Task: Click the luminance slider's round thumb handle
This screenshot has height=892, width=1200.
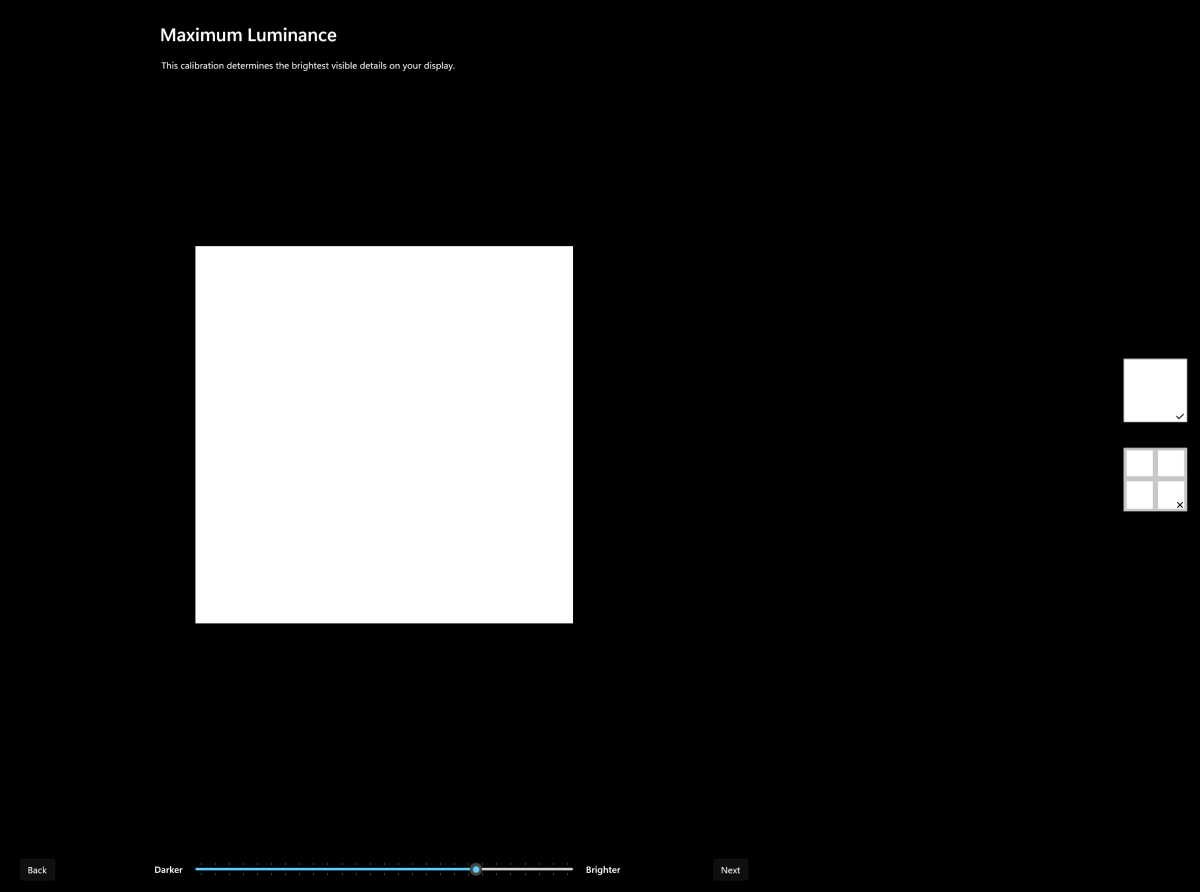Action: coord(476,869)
